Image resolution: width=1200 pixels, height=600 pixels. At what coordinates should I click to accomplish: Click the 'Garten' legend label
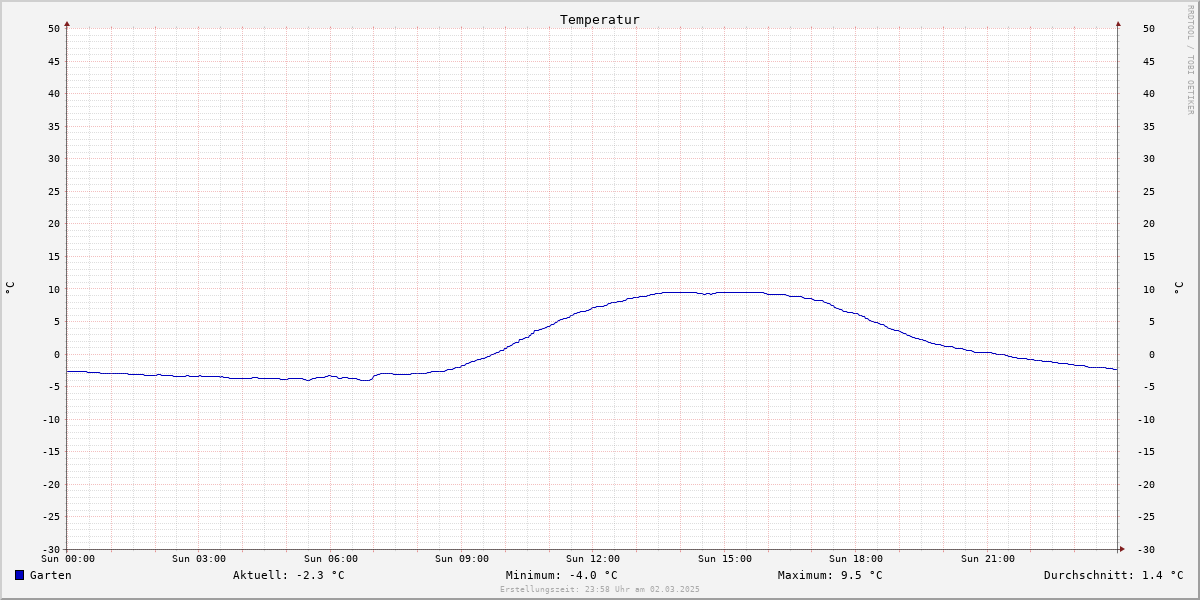51,575
